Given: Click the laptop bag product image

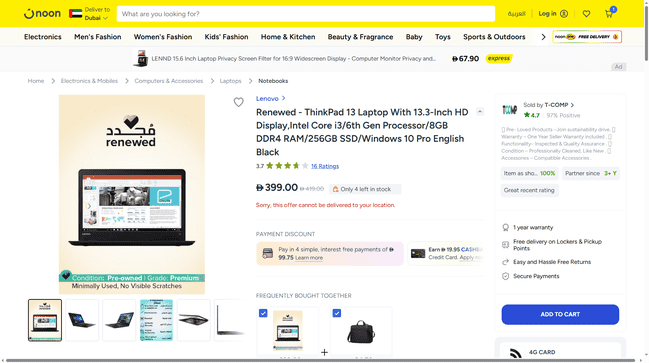Looking at the screenshot, I should point(361,331).
